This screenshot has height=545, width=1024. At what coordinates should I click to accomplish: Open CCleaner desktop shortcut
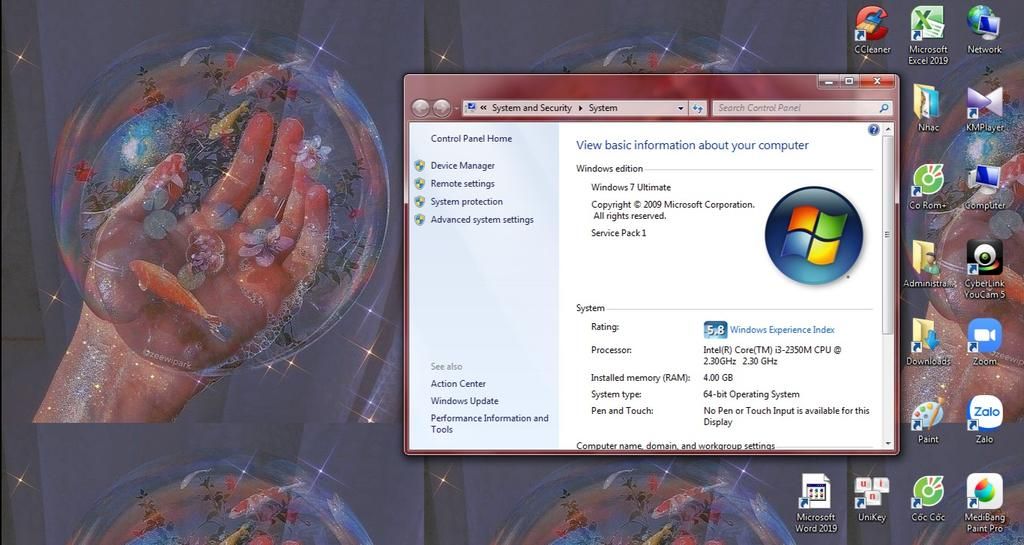pos(872,30)
